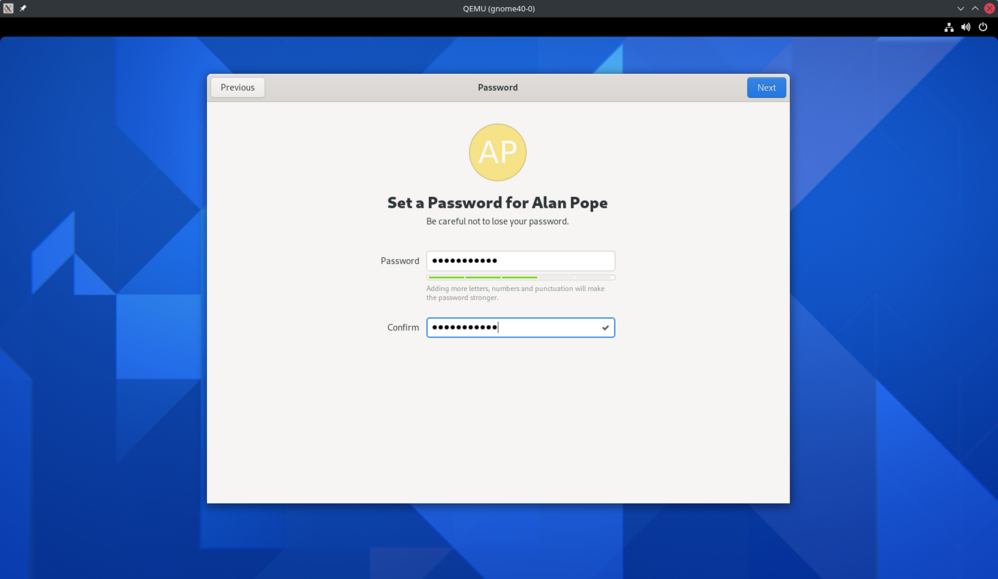This screenshot has width=998, height=579.
Task: Maximize QEMU window with up chevron
Action: click(x=975, y=8)
